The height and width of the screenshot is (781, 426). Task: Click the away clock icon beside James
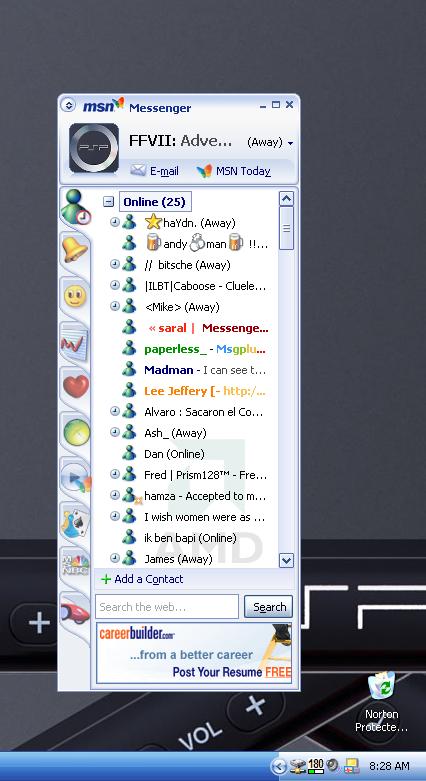click(115, 558)
